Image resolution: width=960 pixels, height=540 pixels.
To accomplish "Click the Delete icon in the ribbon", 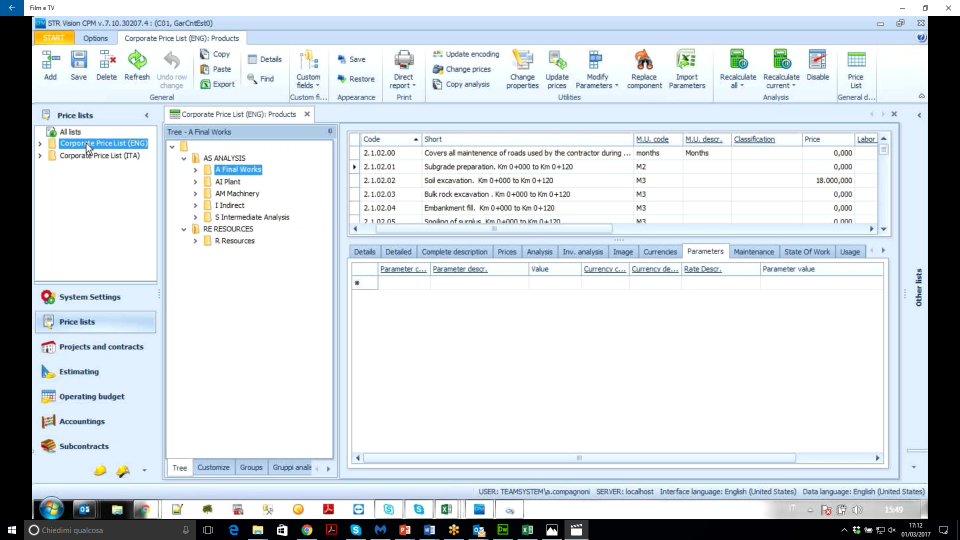I will (x=107, y=66).
